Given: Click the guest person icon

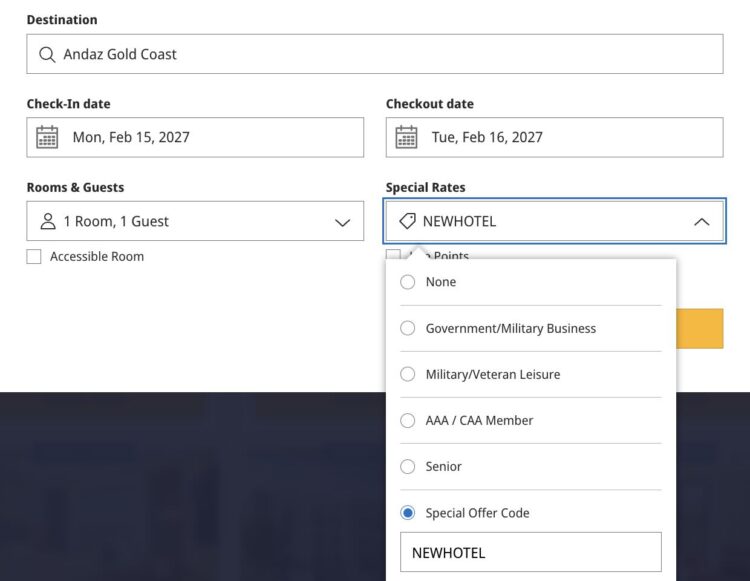Looking at the screenshot, I should (48, 221).
